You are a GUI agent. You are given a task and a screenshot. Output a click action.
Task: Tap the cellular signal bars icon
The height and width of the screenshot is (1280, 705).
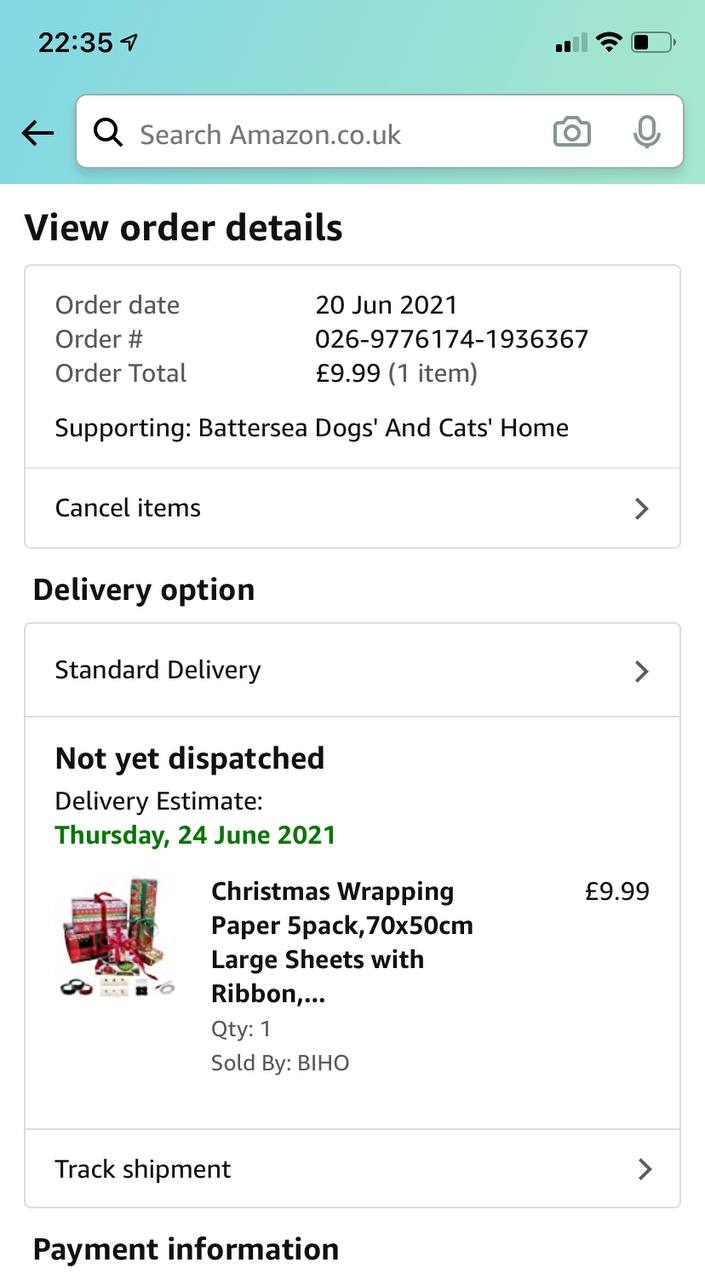point(571,43)
